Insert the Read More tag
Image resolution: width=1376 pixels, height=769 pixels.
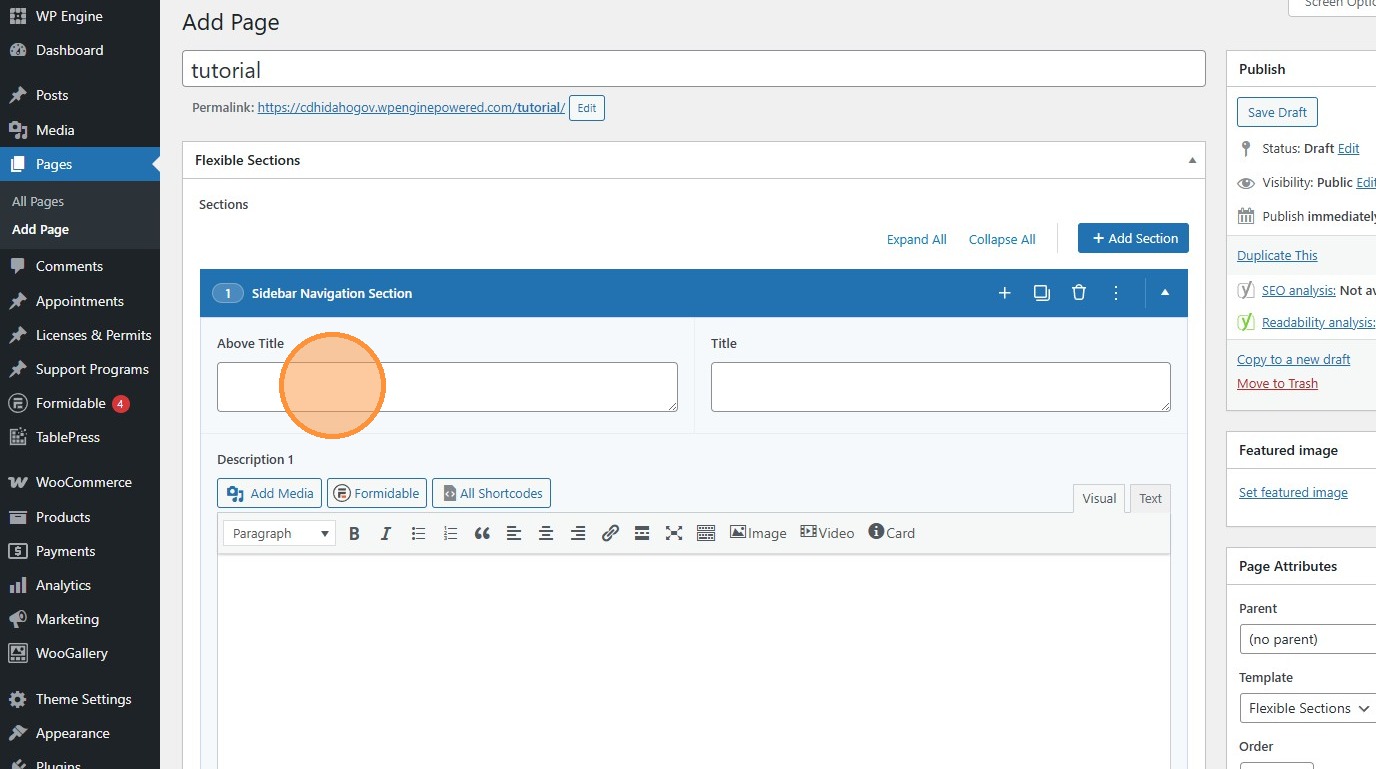tap(642, 533)
